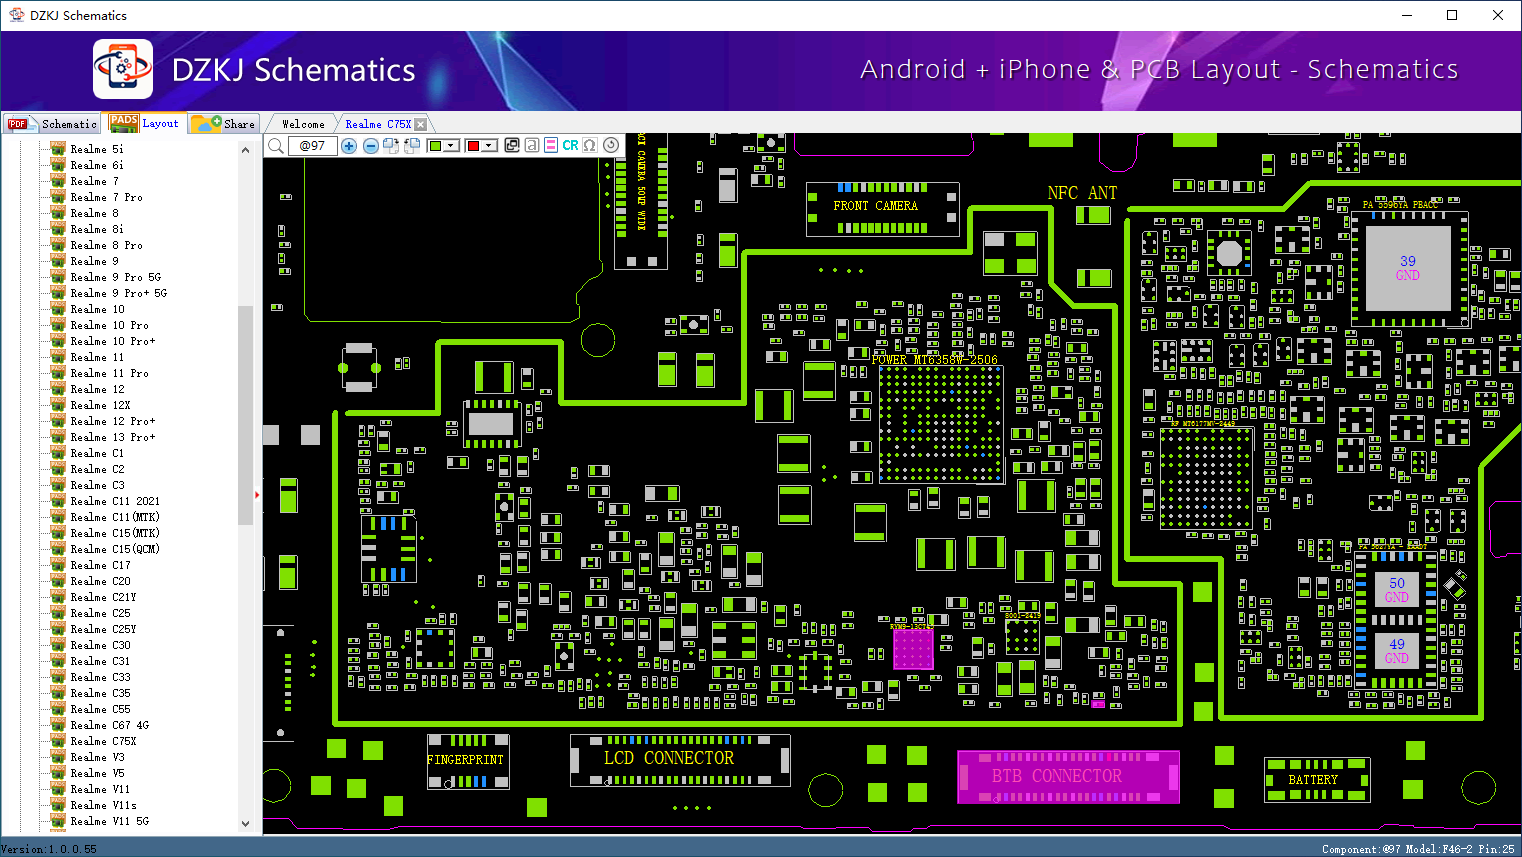Click the BATTERY connector on the board
Screen dimensions: 1522x857
pyautogui.click(x=1317, y=780)
